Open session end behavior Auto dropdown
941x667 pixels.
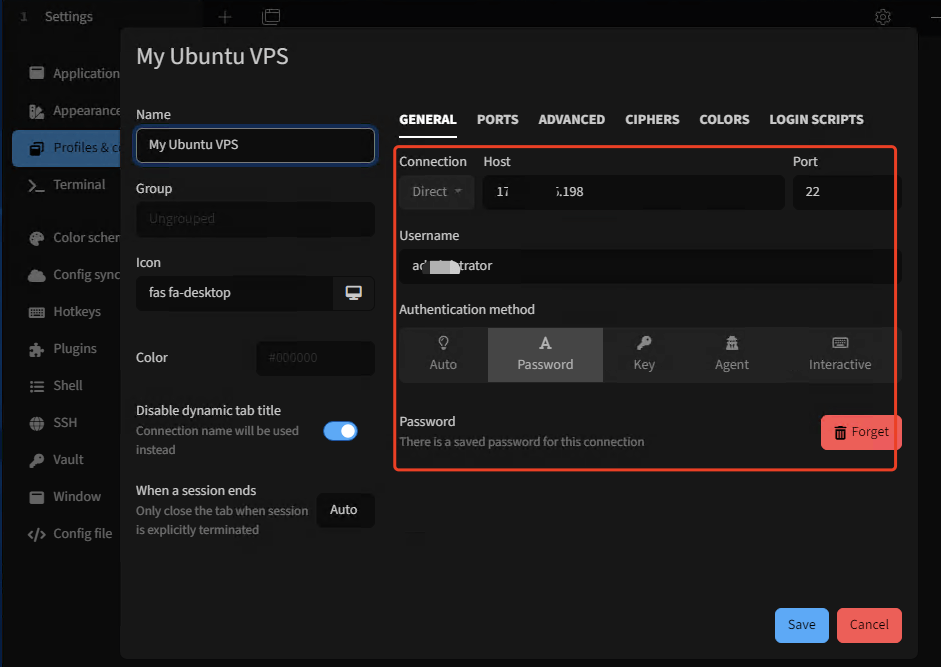[x=346, y=510]
